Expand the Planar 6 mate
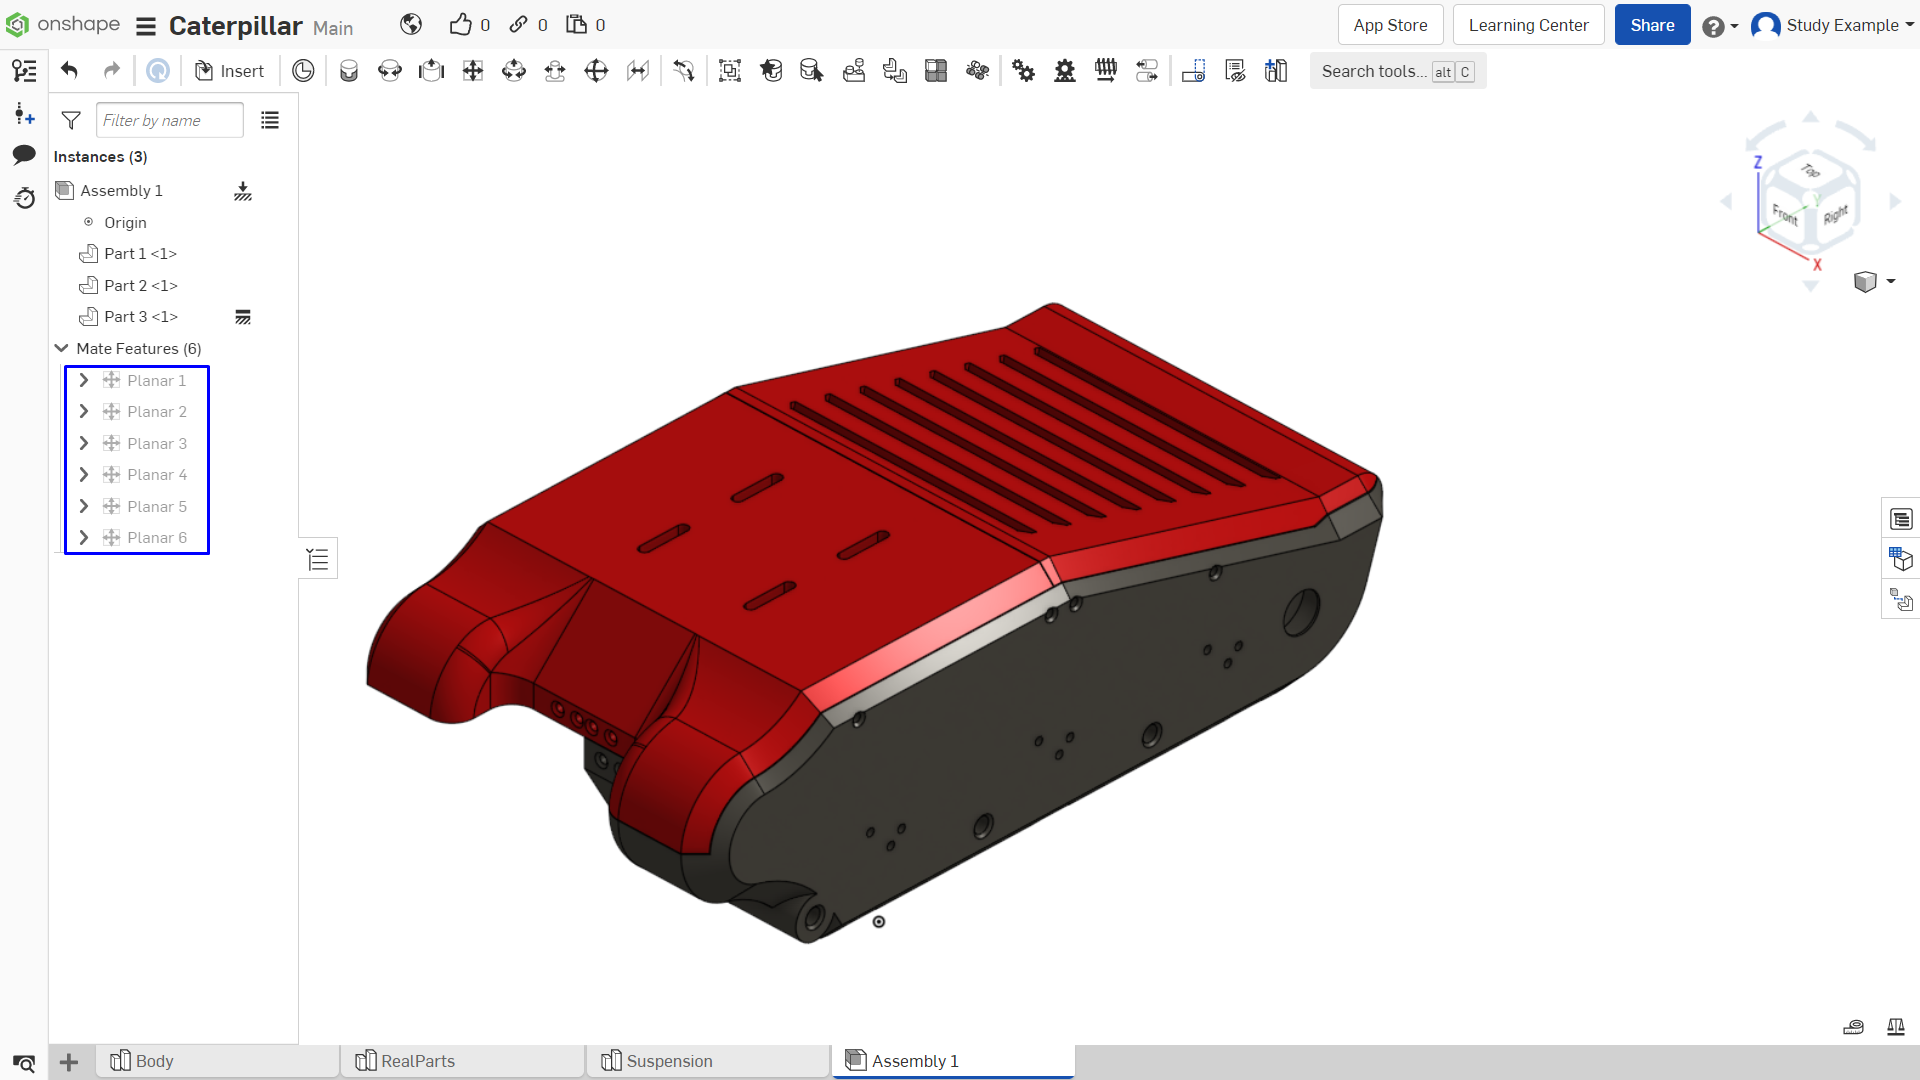This screenshot has height=1080, width=1920. click(x=84, y=538)
